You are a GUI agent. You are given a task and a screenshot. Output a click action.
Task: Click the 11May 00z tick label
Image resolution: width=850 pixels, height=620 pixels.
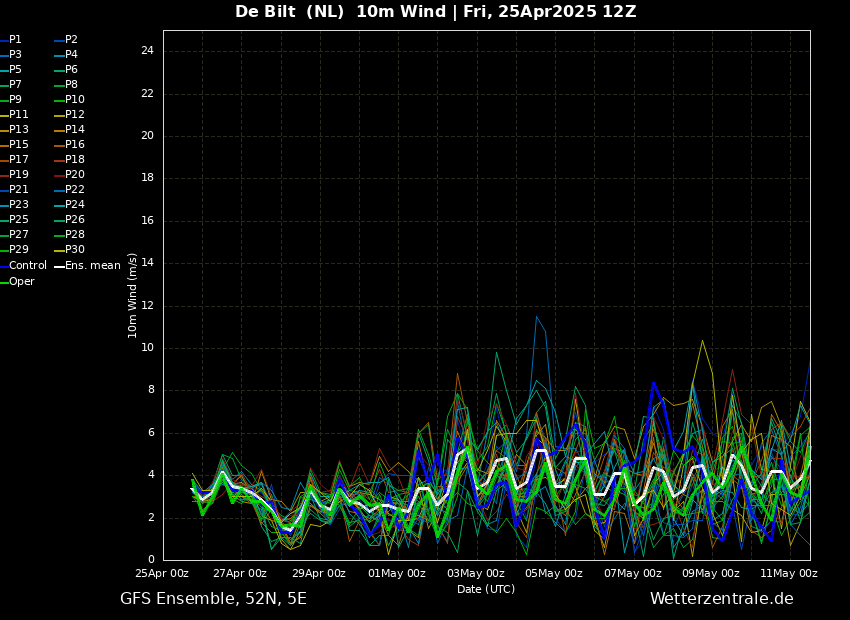pyautogui.click(x=789, y=574)
